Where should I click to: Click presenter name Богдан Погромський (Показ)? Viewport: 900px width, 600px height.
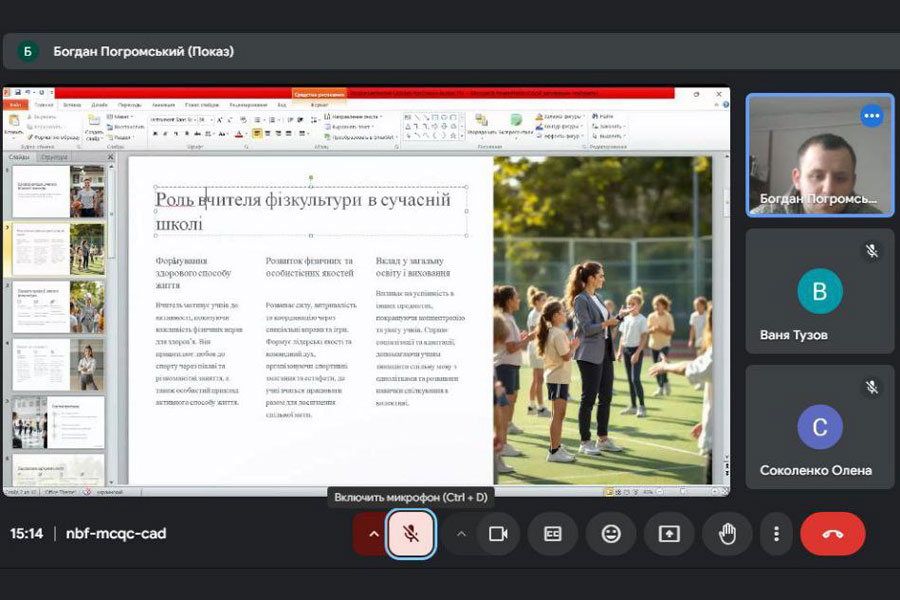click(143, 51)
